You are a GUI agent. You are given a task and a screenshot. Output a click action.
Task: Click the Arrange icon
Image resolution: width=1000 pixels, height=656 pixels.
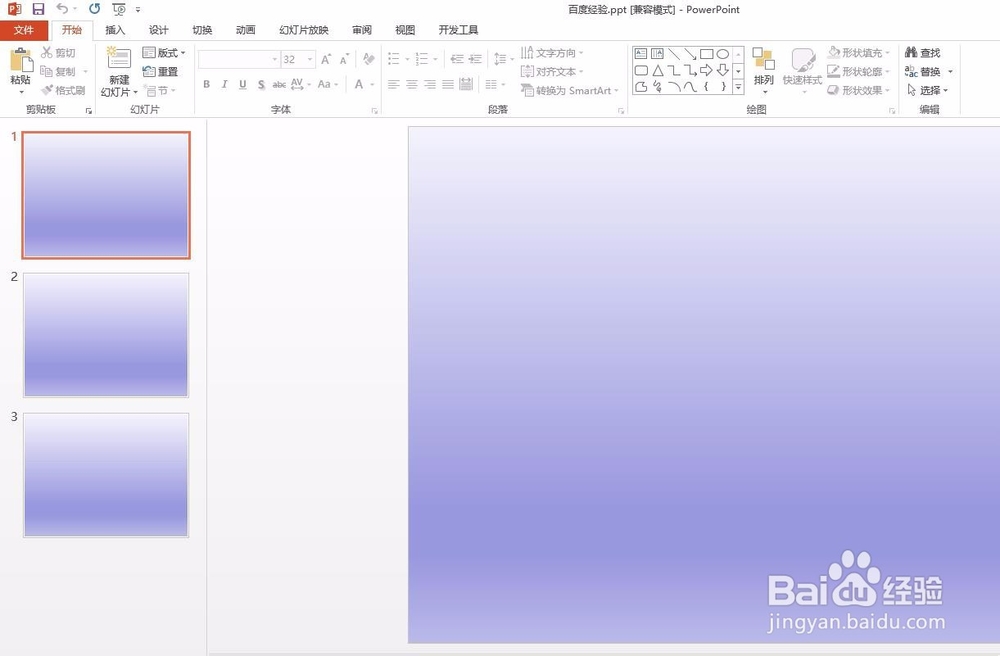click(763, 59)
